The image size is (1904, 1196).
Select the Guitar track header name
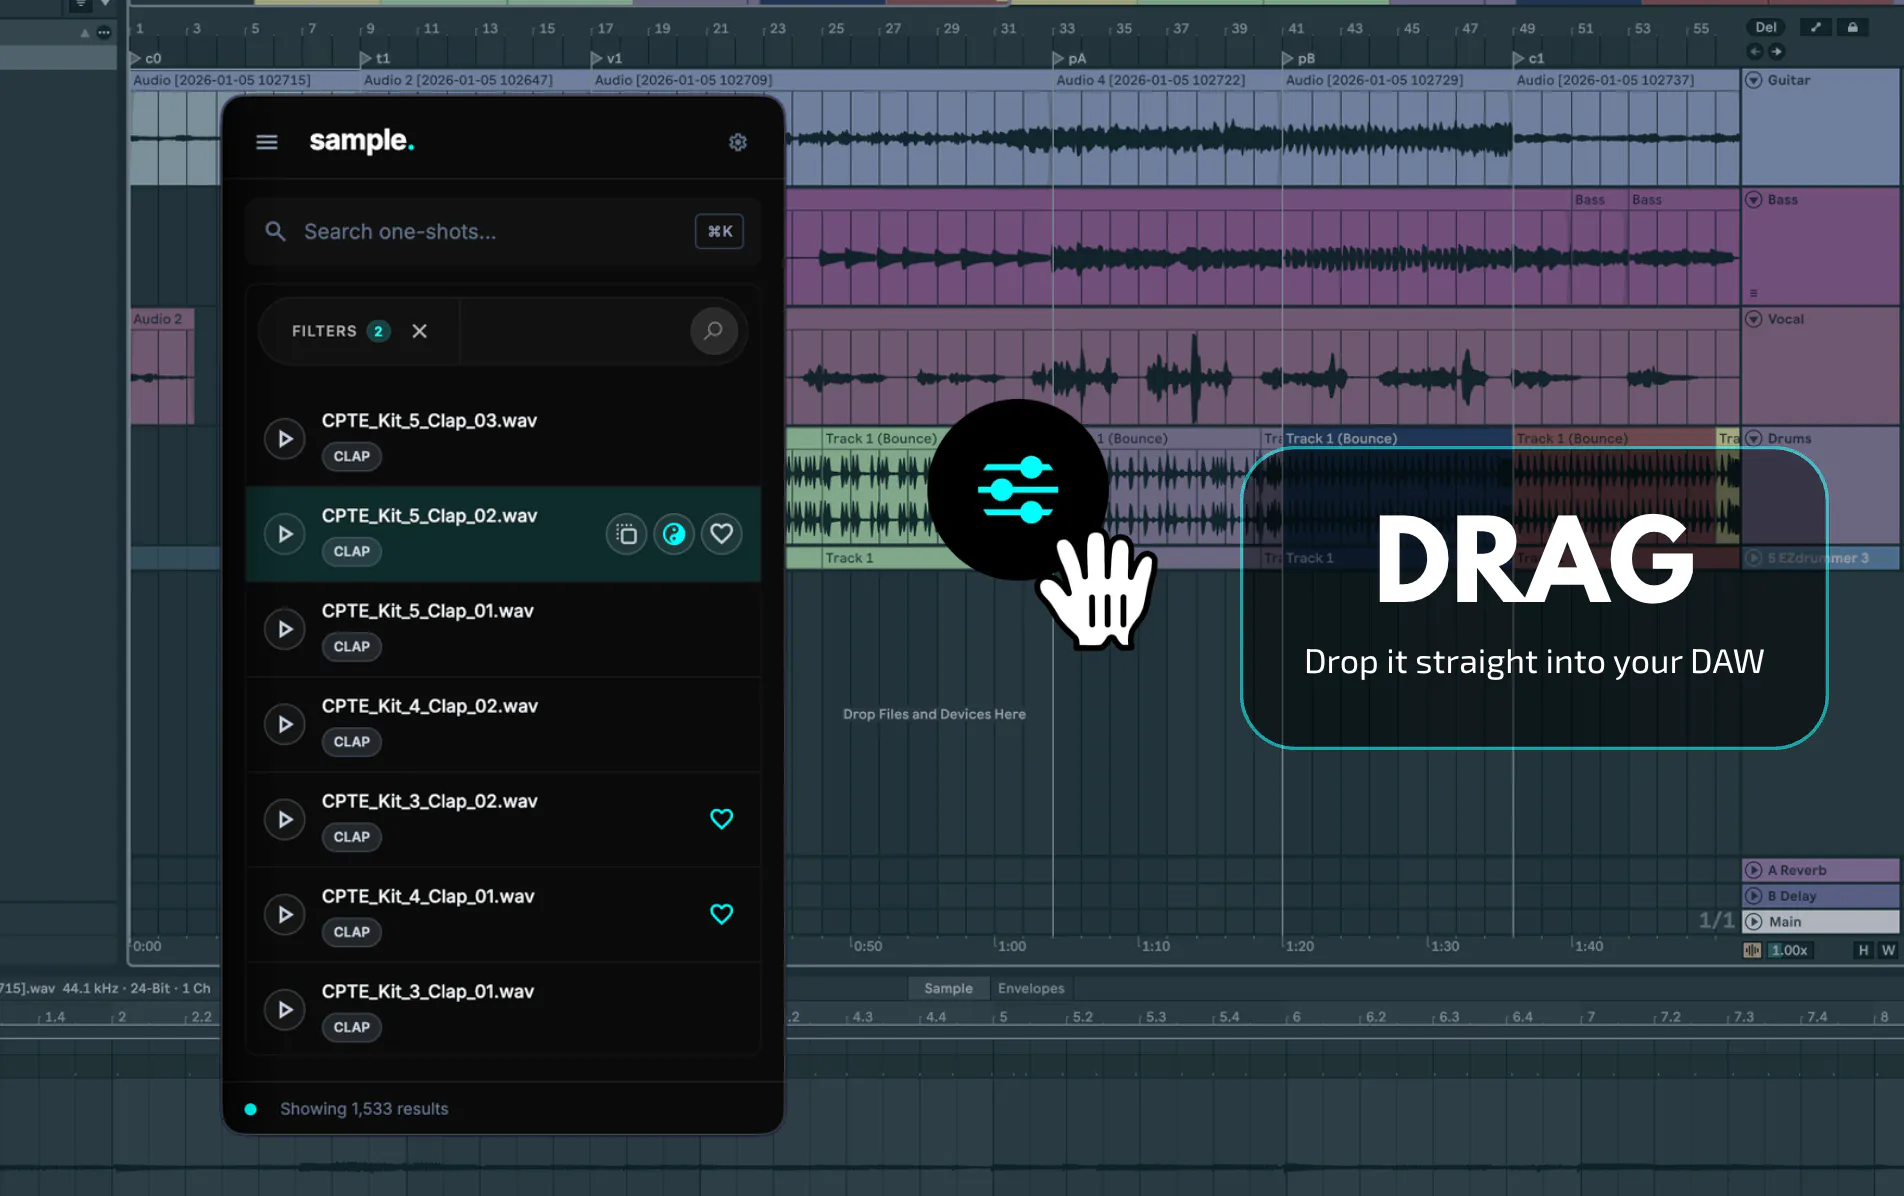[x=1789, y=80]
